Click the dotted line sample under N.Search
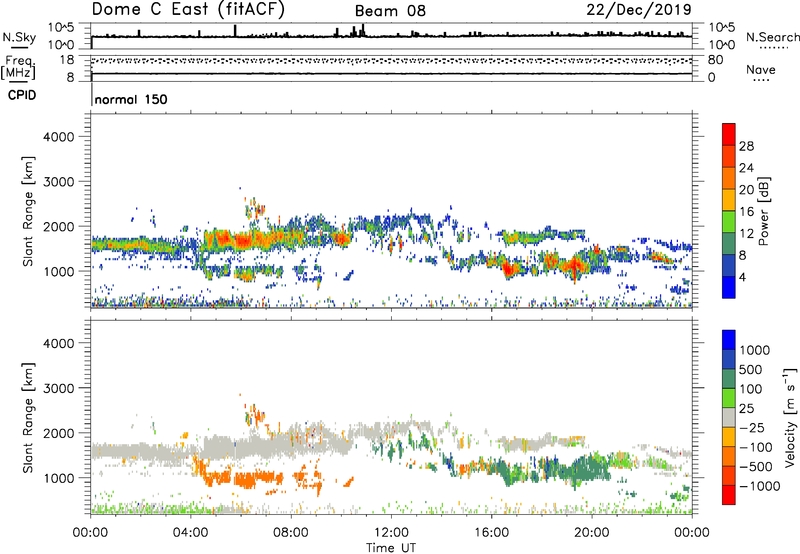The image size is (800, 554). [x=774, y=48]
